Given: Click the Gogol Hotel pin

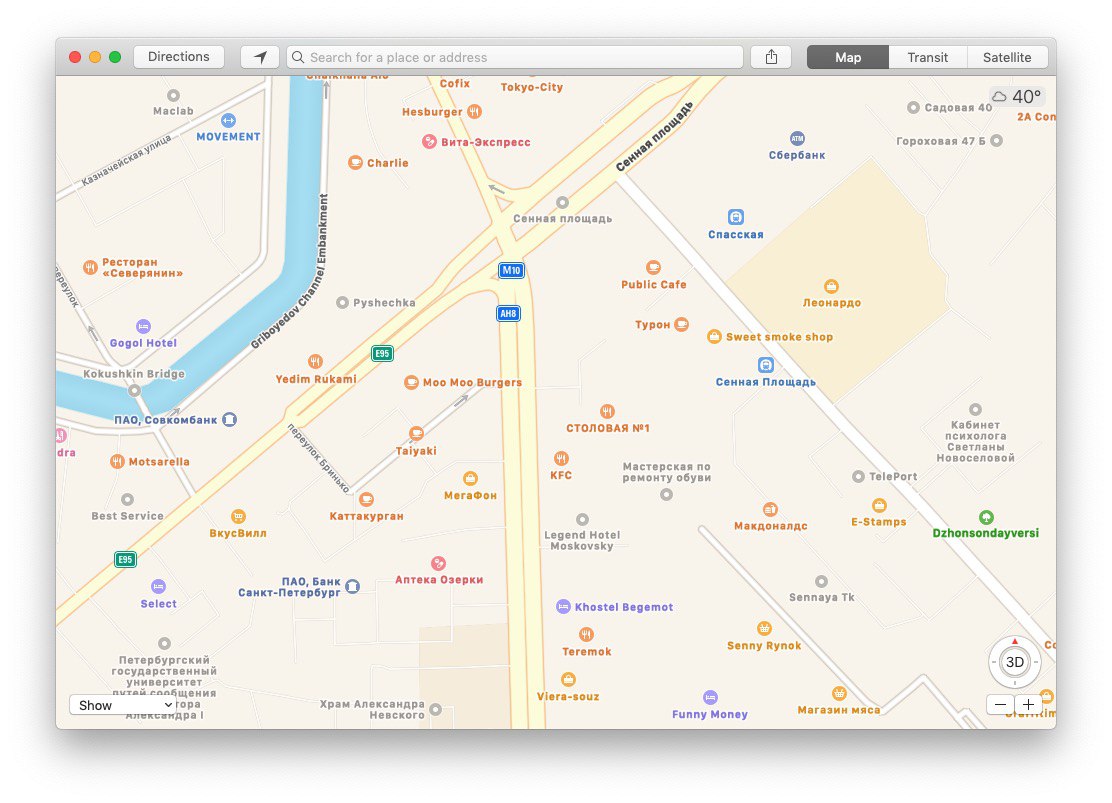Looking at the screenshot, I should [x=143, y=326].
